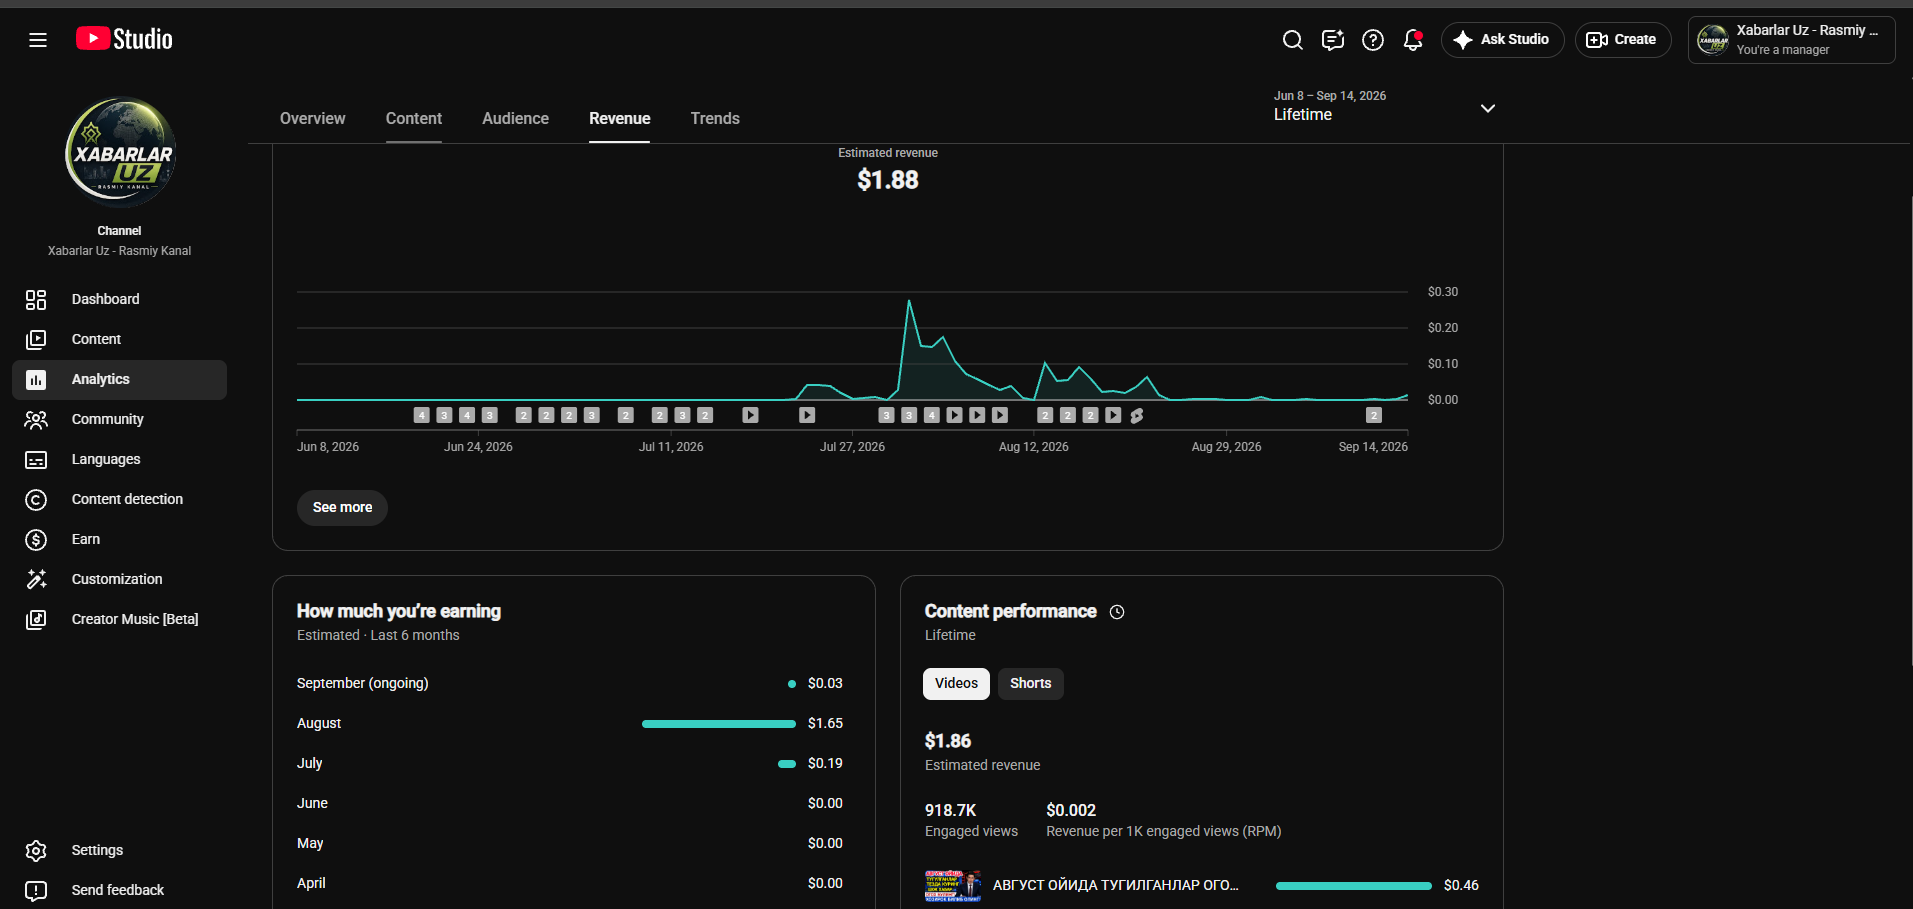Open Content detection in sidebar
1913x909 pixels.
coord(119,499)
